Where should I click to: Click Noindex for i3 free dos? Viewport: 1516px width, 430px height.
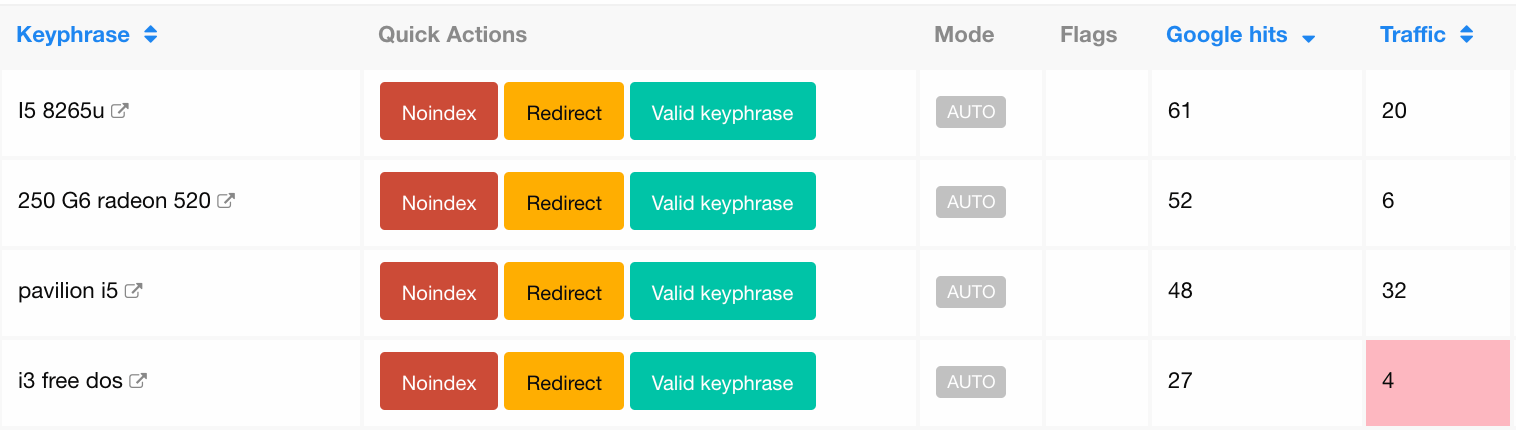click(x=439, y=381)
